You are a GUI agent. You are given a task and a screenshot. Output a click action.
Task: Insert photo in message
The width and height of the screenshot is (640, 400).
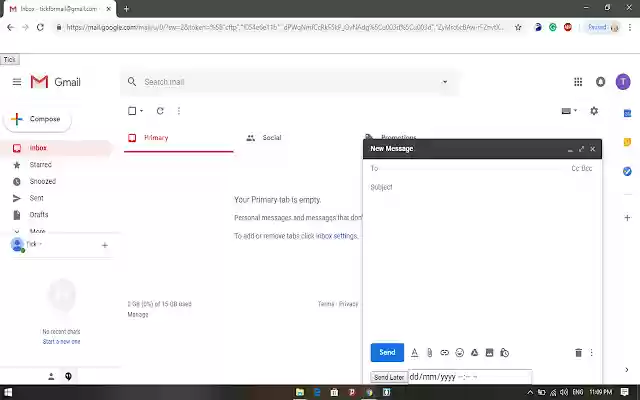(x=489, y=353)
